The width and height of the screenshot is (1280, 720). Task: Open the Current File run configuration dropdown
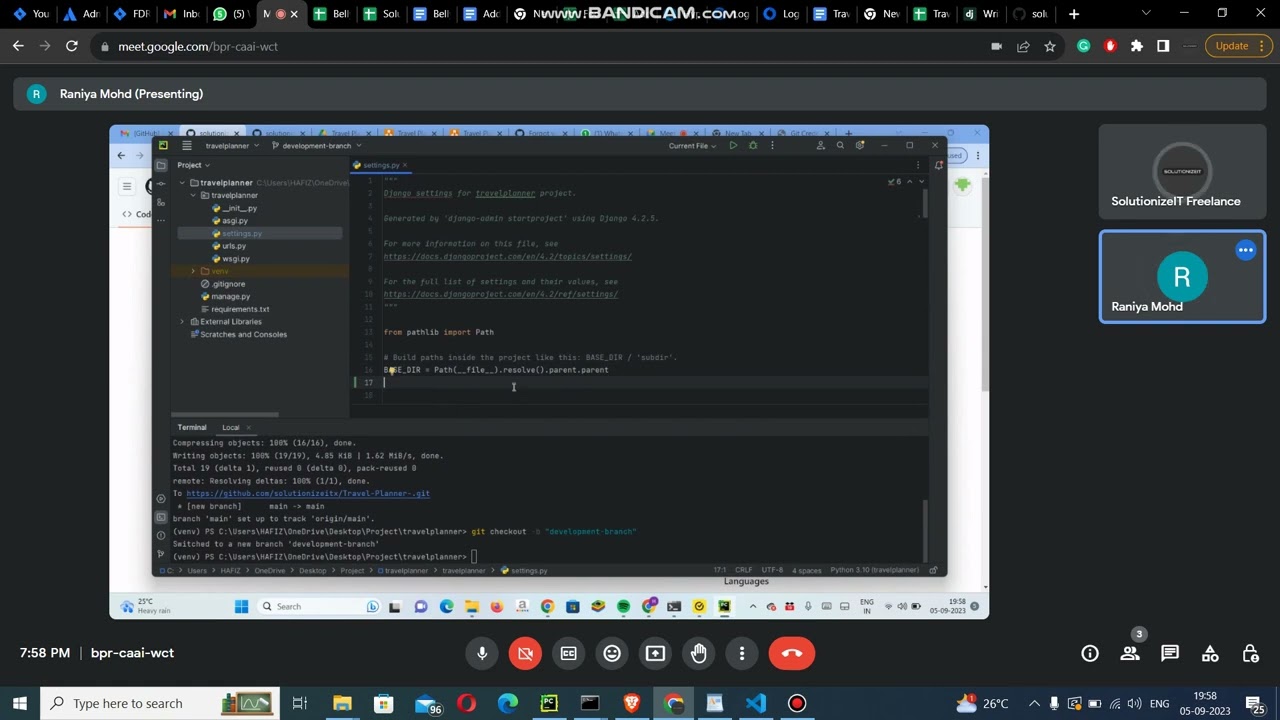click(x=692, y=146)
